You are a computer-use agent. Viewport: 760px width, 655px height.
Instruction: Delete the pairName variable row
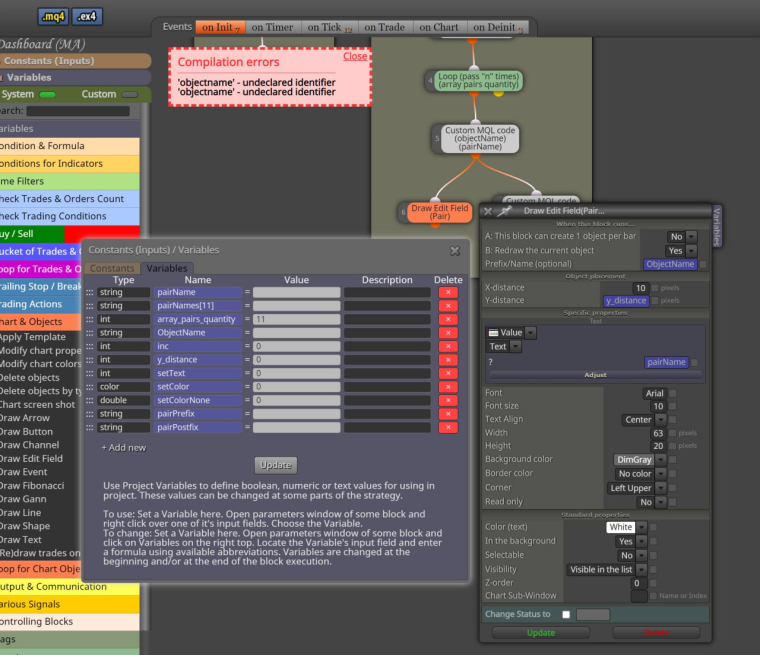pyautogui.click(x=448, y=292)
